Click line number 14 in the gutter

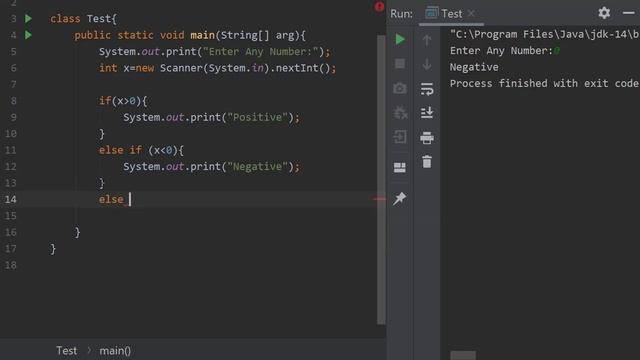(x=11, y=199)
